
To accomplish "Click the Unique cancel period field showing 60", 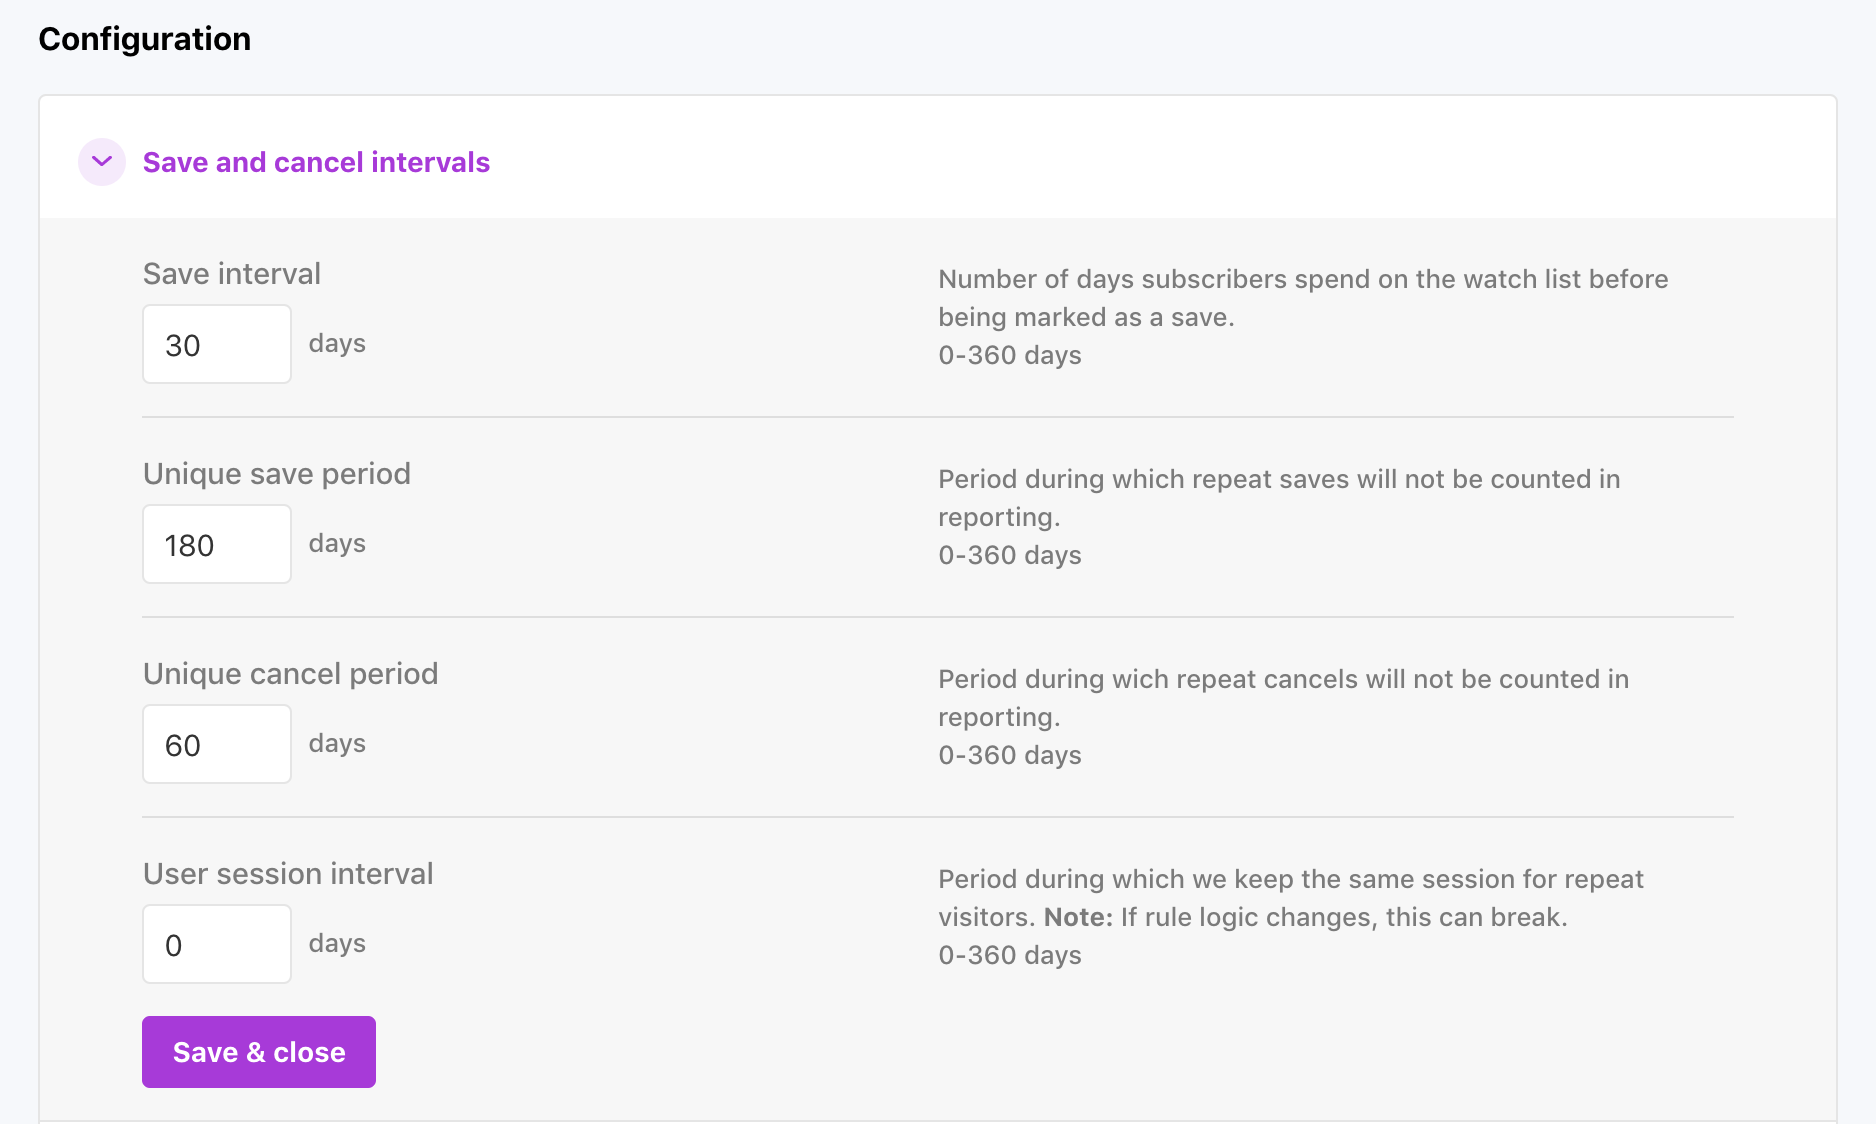I will coord(217,744).
